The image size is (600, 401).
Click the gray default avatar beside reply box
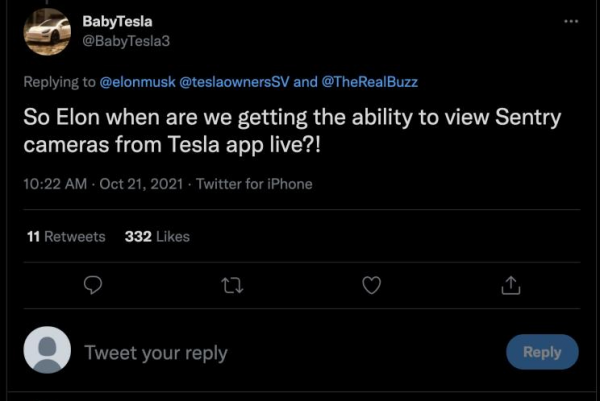point(47,351)
